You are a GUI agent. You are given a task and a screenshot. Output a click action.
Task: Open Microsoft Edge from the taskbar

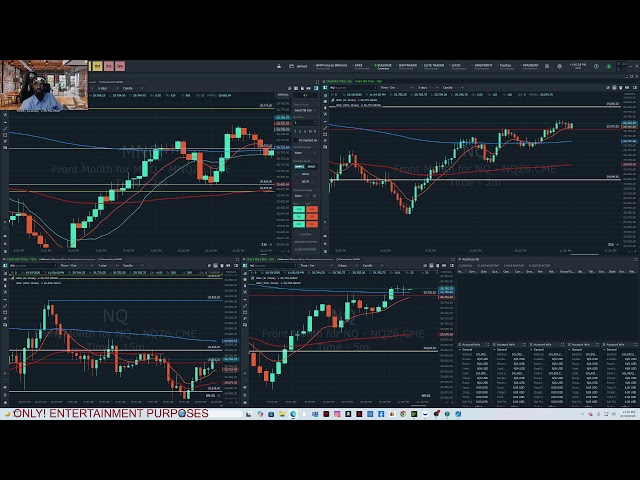[x=293, y=414]
